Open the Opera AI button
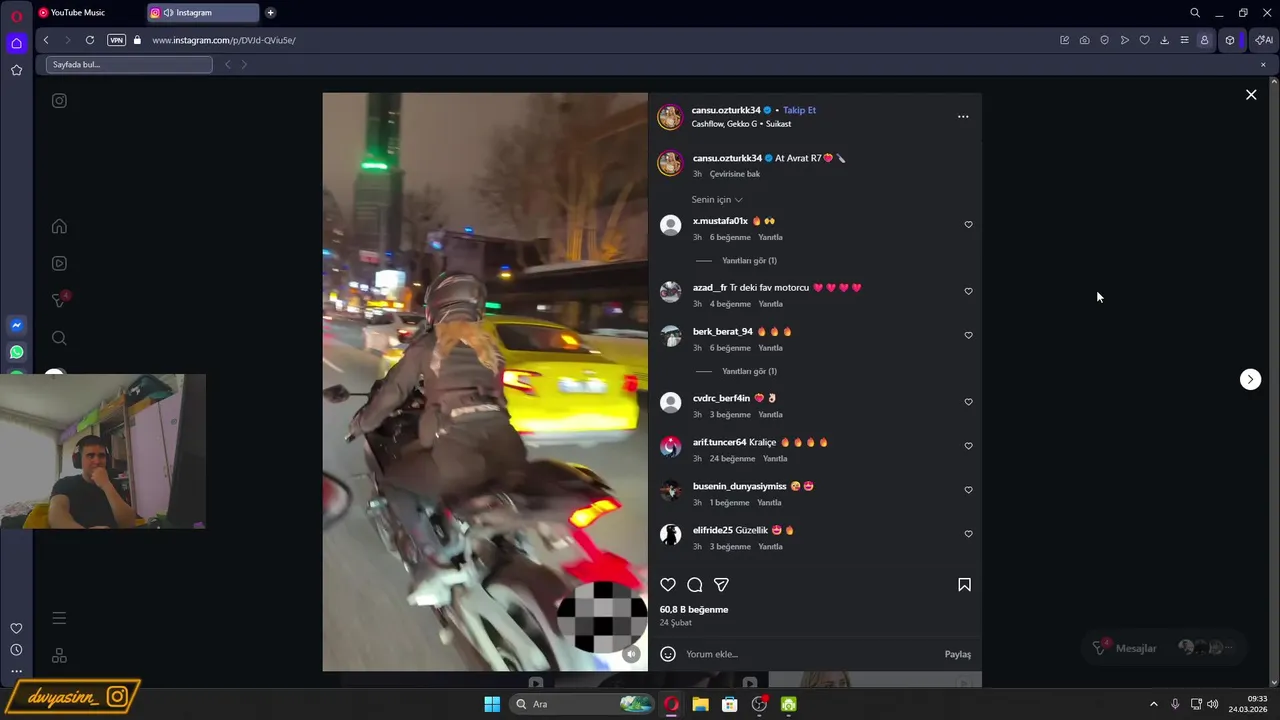The width and height of the screenshot is (1280, 720). 1264,40
